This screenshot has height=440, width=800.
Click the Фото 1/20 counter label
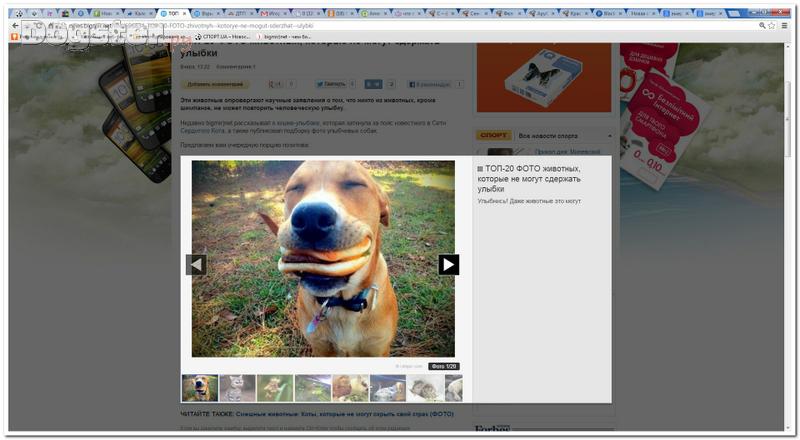click(444, 366)
